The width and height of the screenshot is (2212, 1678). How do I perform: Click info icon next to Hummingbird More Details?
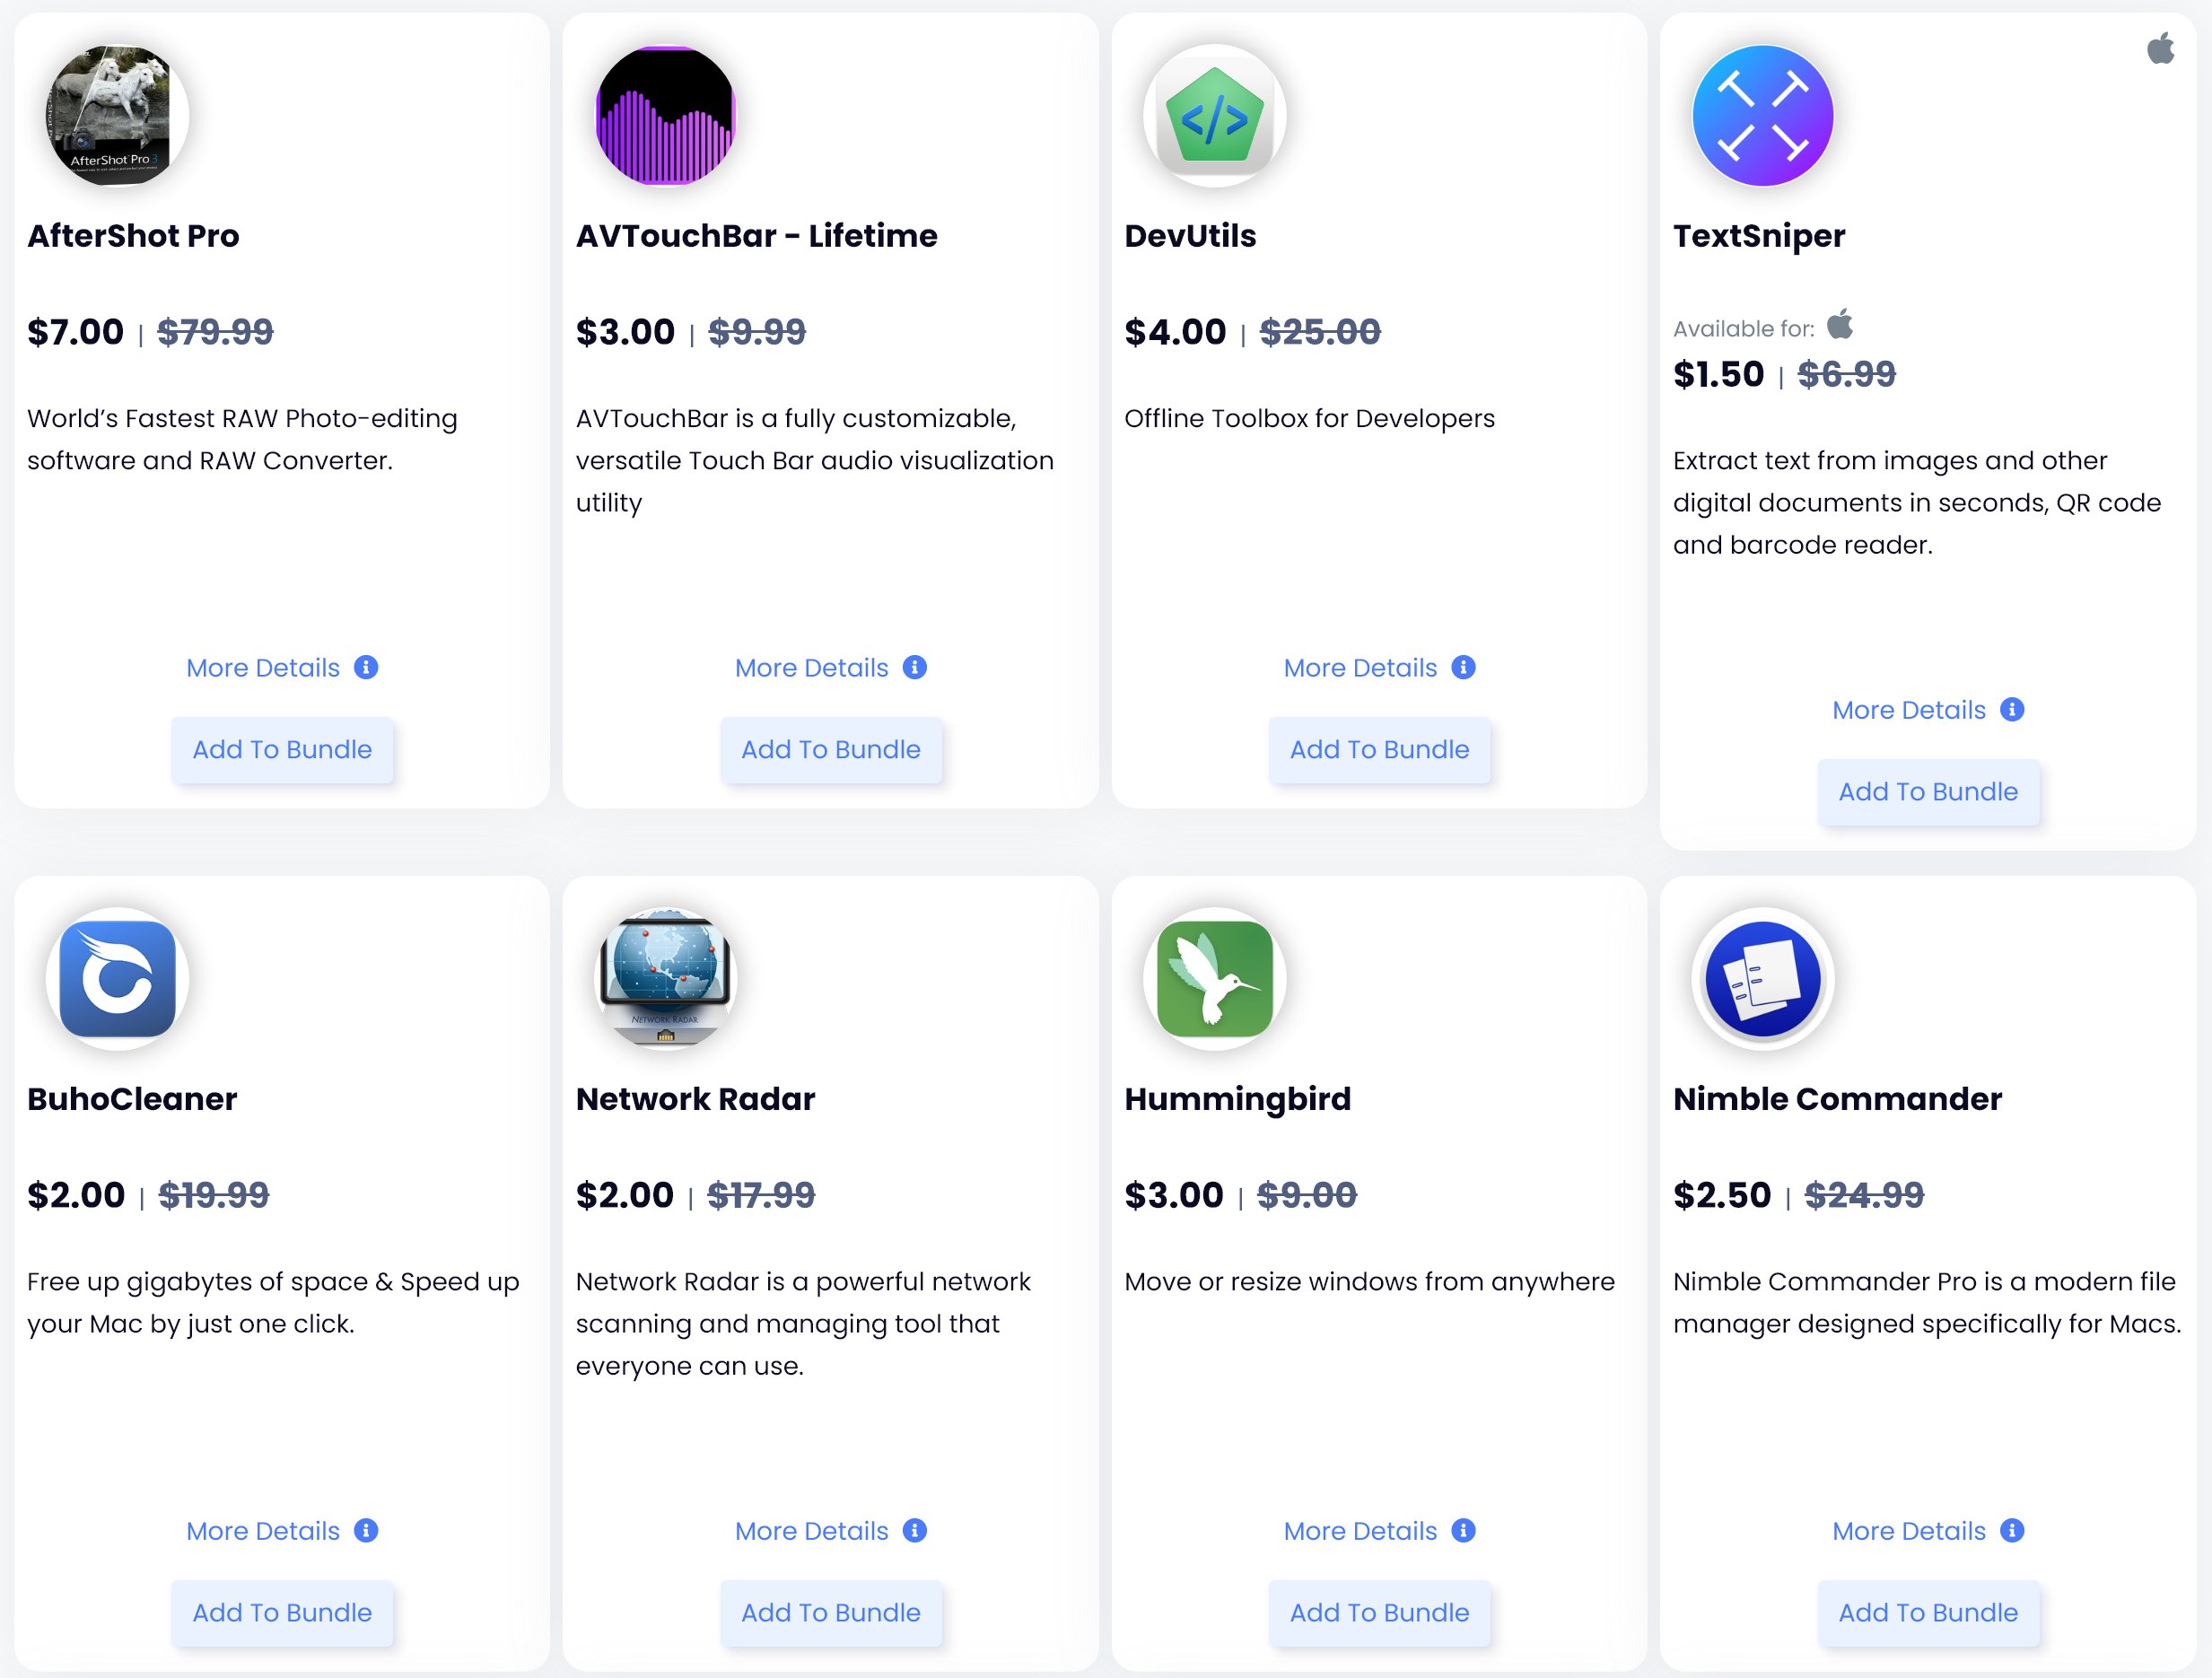[x=1463, y=1530]
